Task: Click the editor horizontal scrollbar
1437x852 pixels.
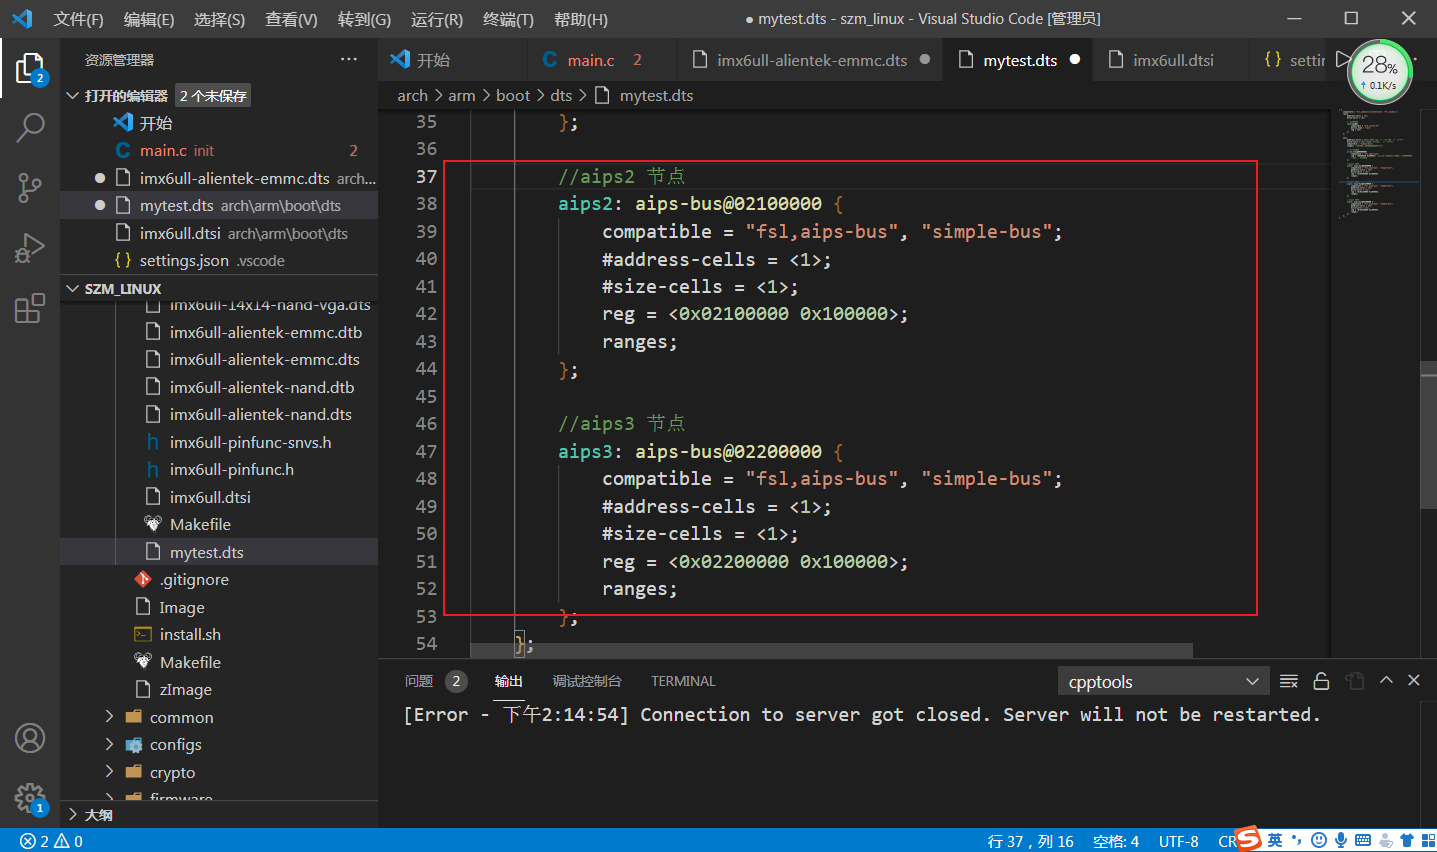Action: (x=831, y=650)
